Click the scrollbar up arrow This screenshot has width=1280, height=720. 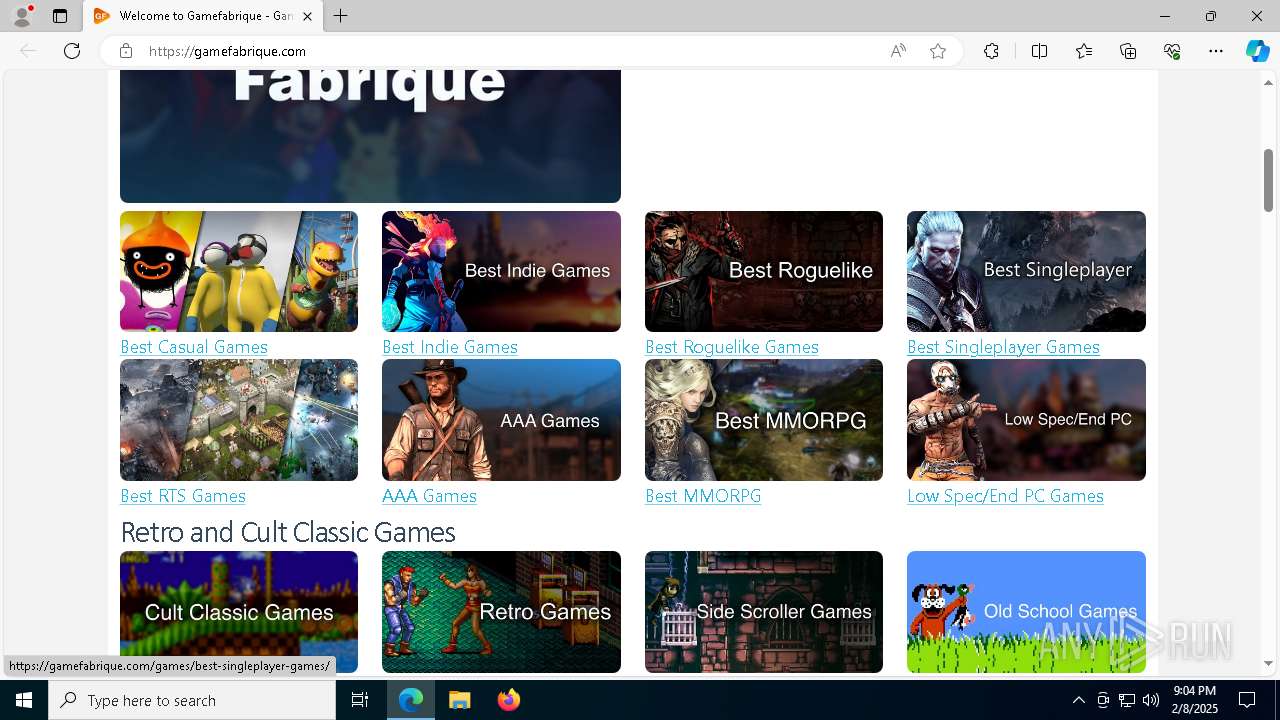1269,82
